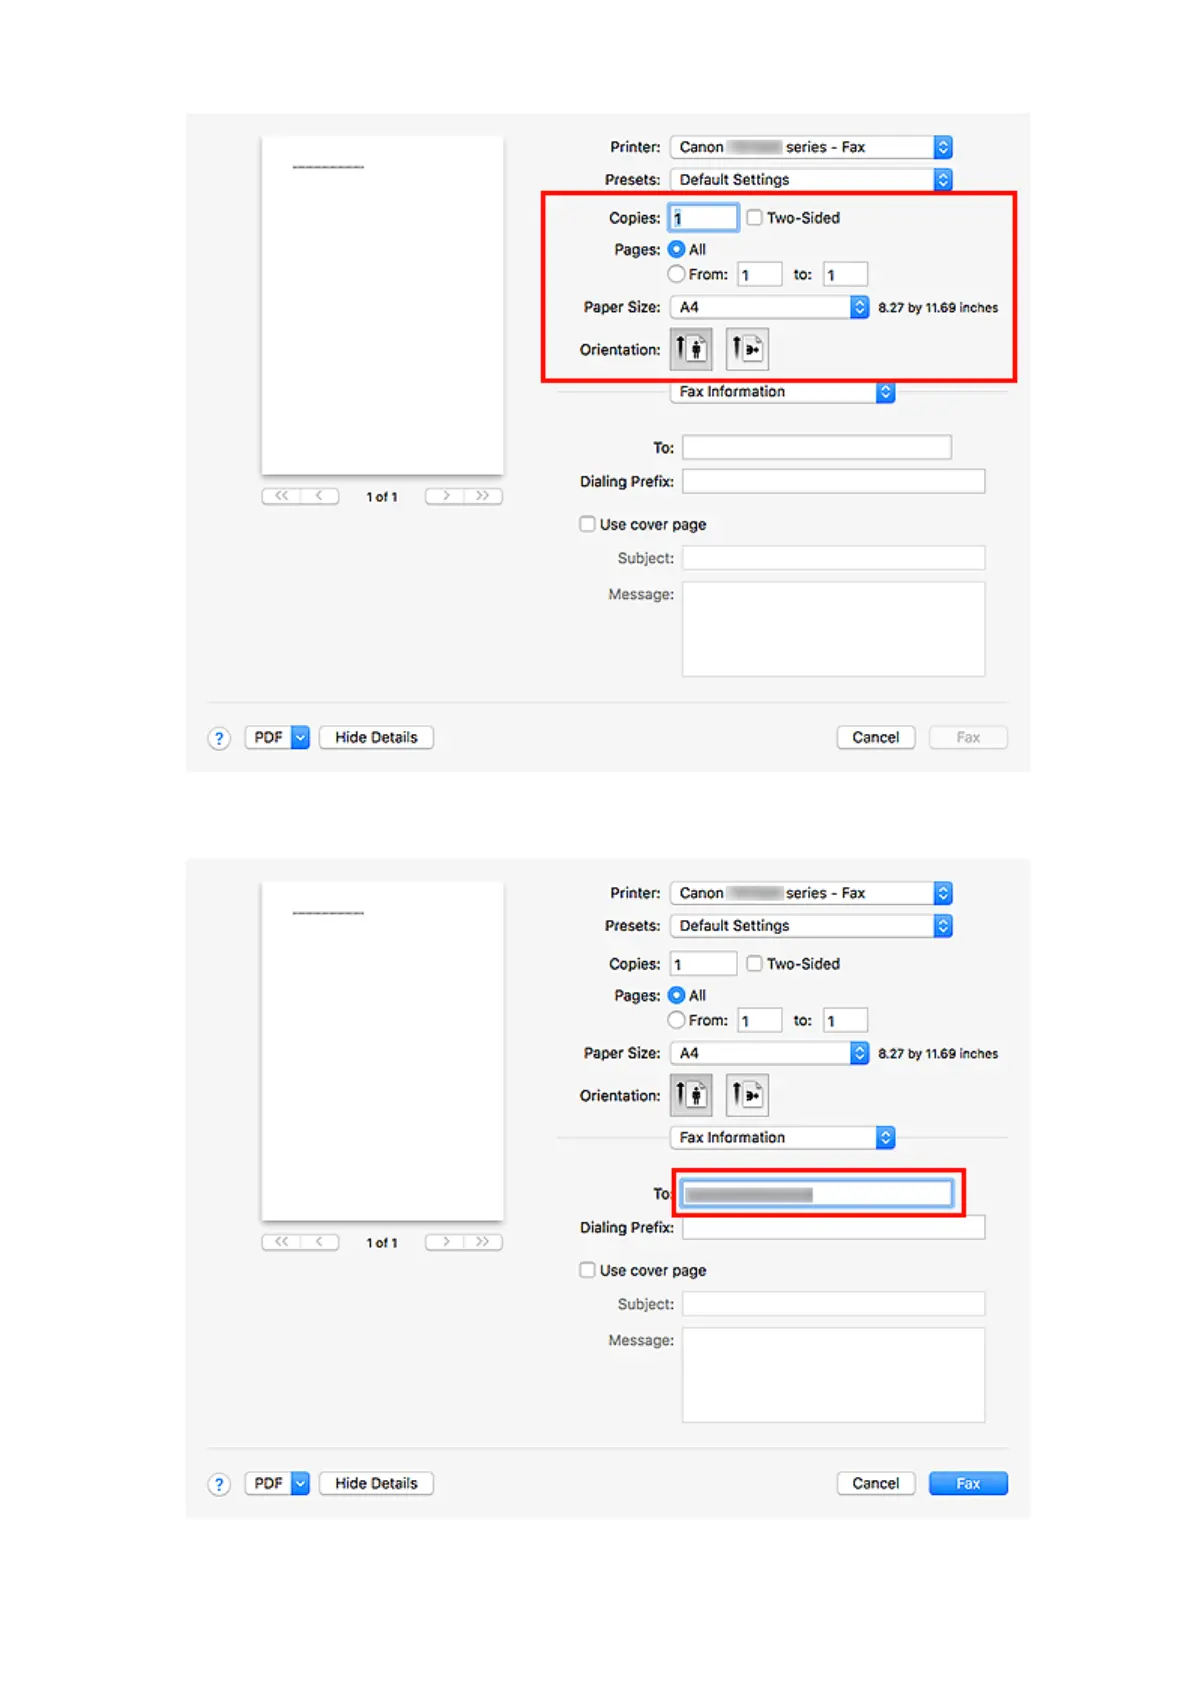Go to last page in bottom dialog preview
Screen dimensions: 1191x1684
(x=483, y=1242)
